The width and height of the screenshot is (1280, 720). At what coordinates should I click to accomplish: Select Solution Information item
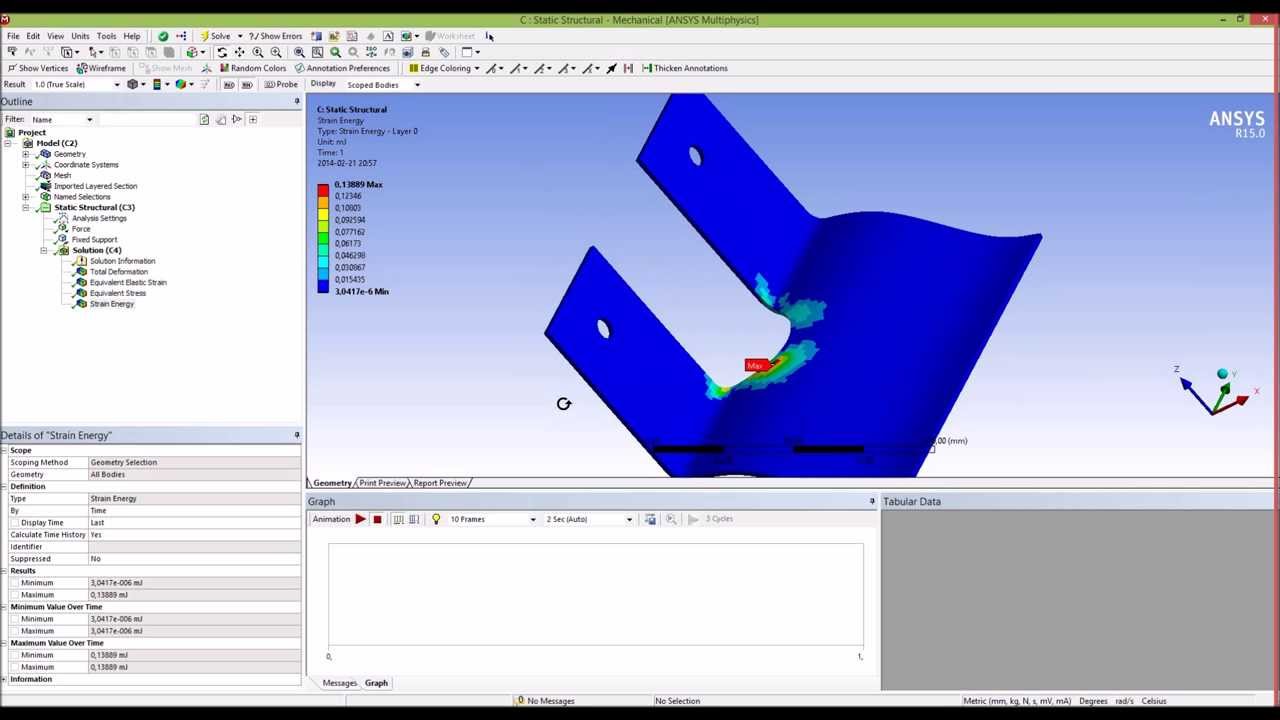[x=122, y=261]
